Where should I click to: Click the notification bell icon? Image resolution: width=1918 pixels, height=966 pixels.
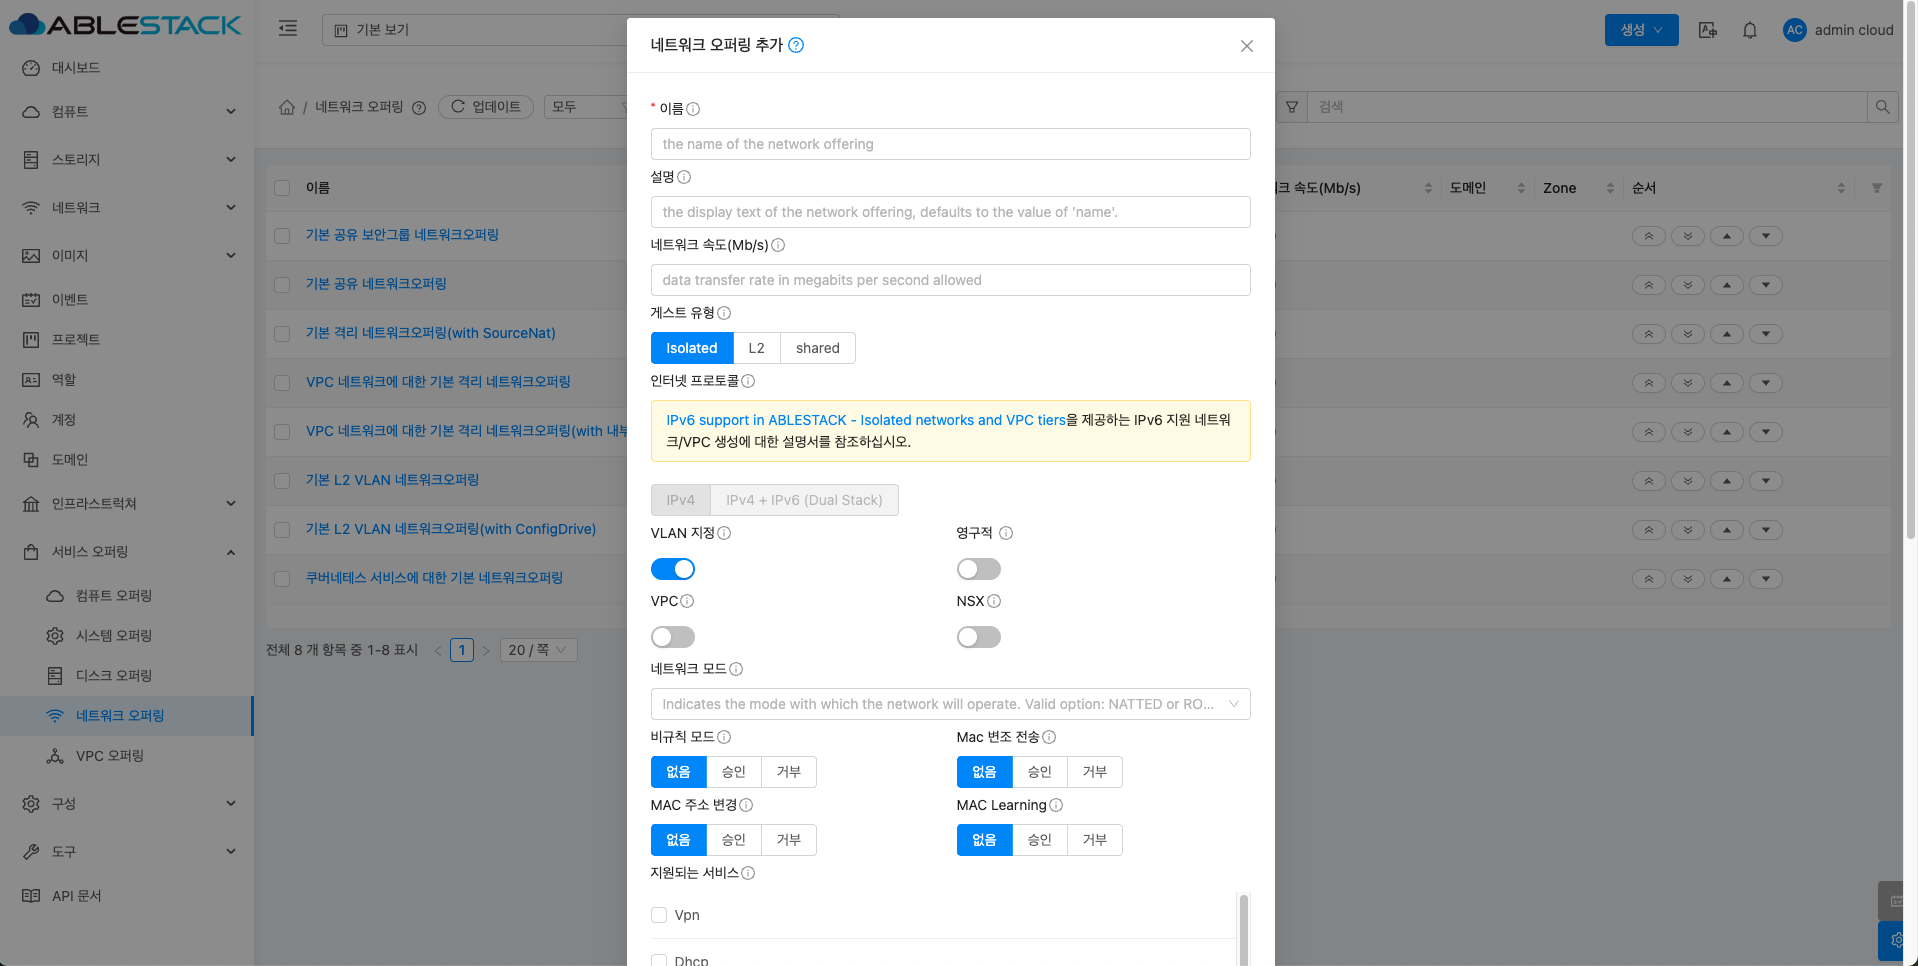pyautogui.click(x=1749, y=30)
